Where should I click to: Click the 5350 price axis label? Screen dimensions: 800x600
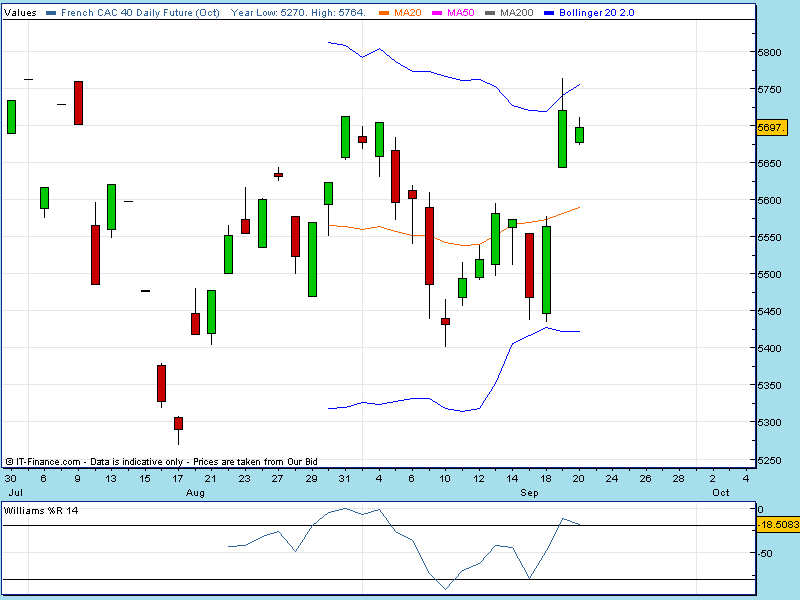769,386
